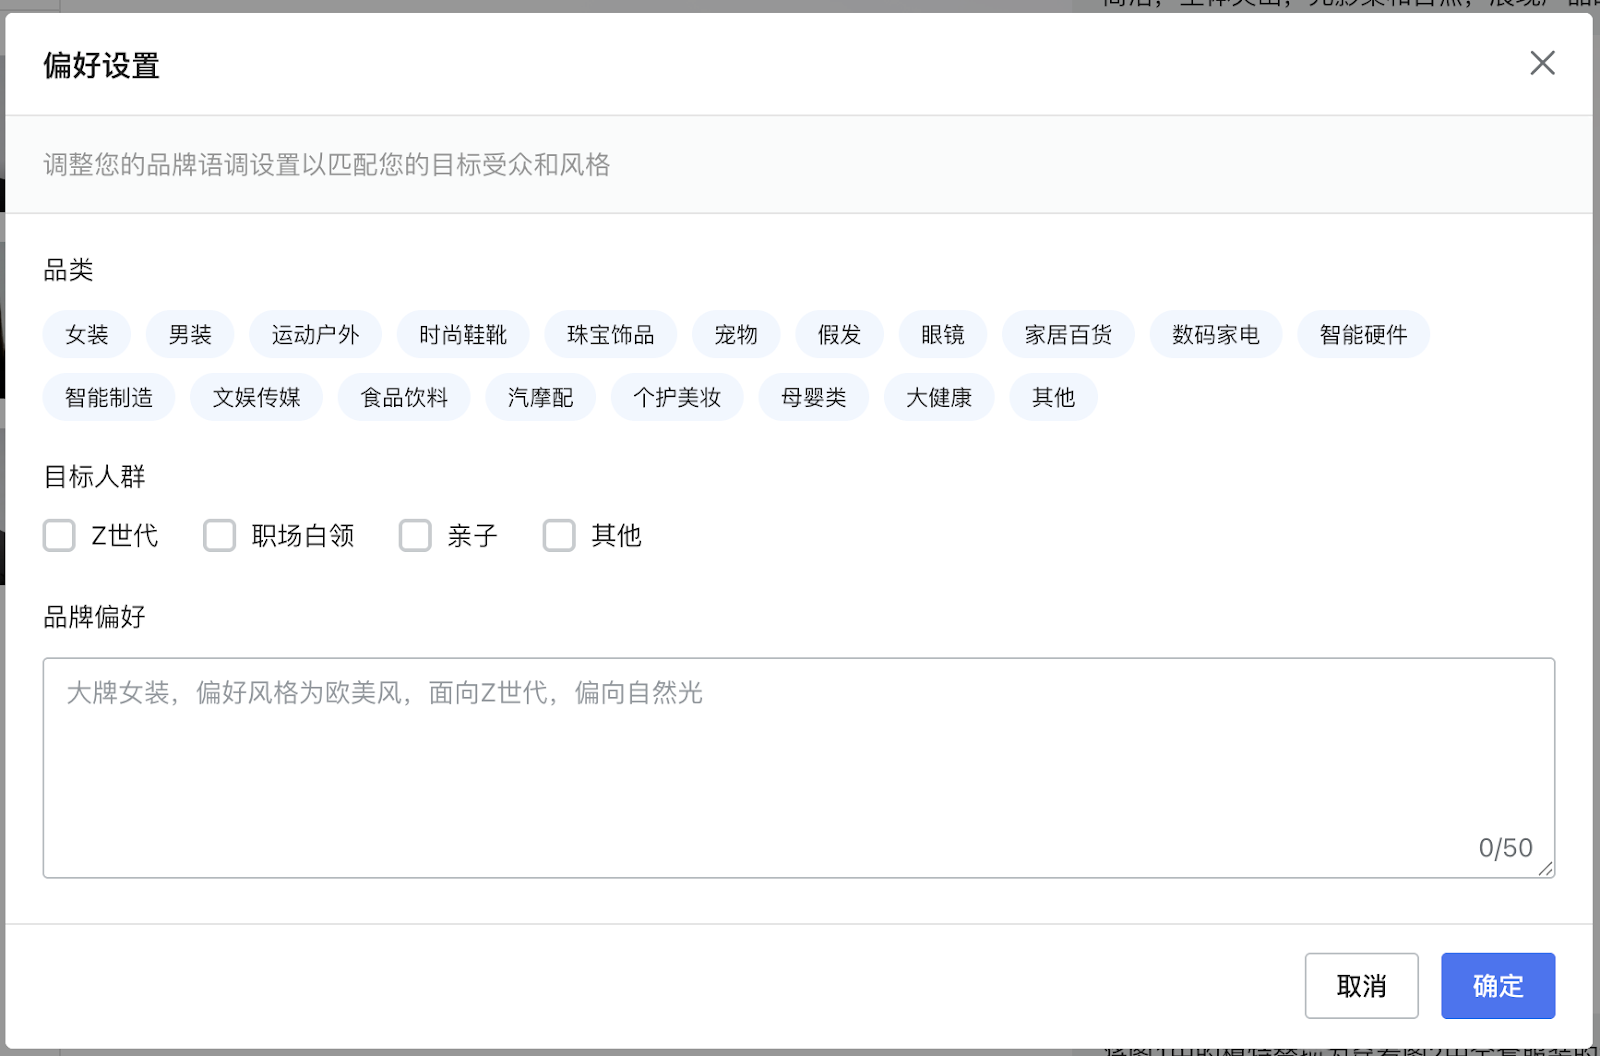Image resolution: width=1600 pixels, height=1056 pixels.
Task: Select the 宠物 category tag
Action: point(736,335)
